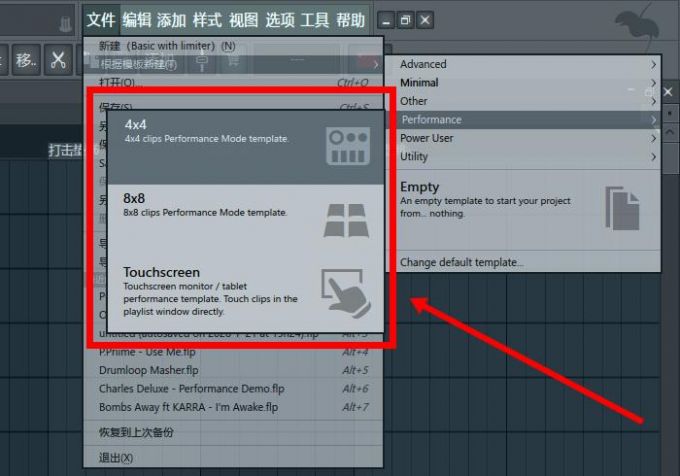680x476 pixels.
Task: Click the scissors cut tool icon
Action: 58,60
